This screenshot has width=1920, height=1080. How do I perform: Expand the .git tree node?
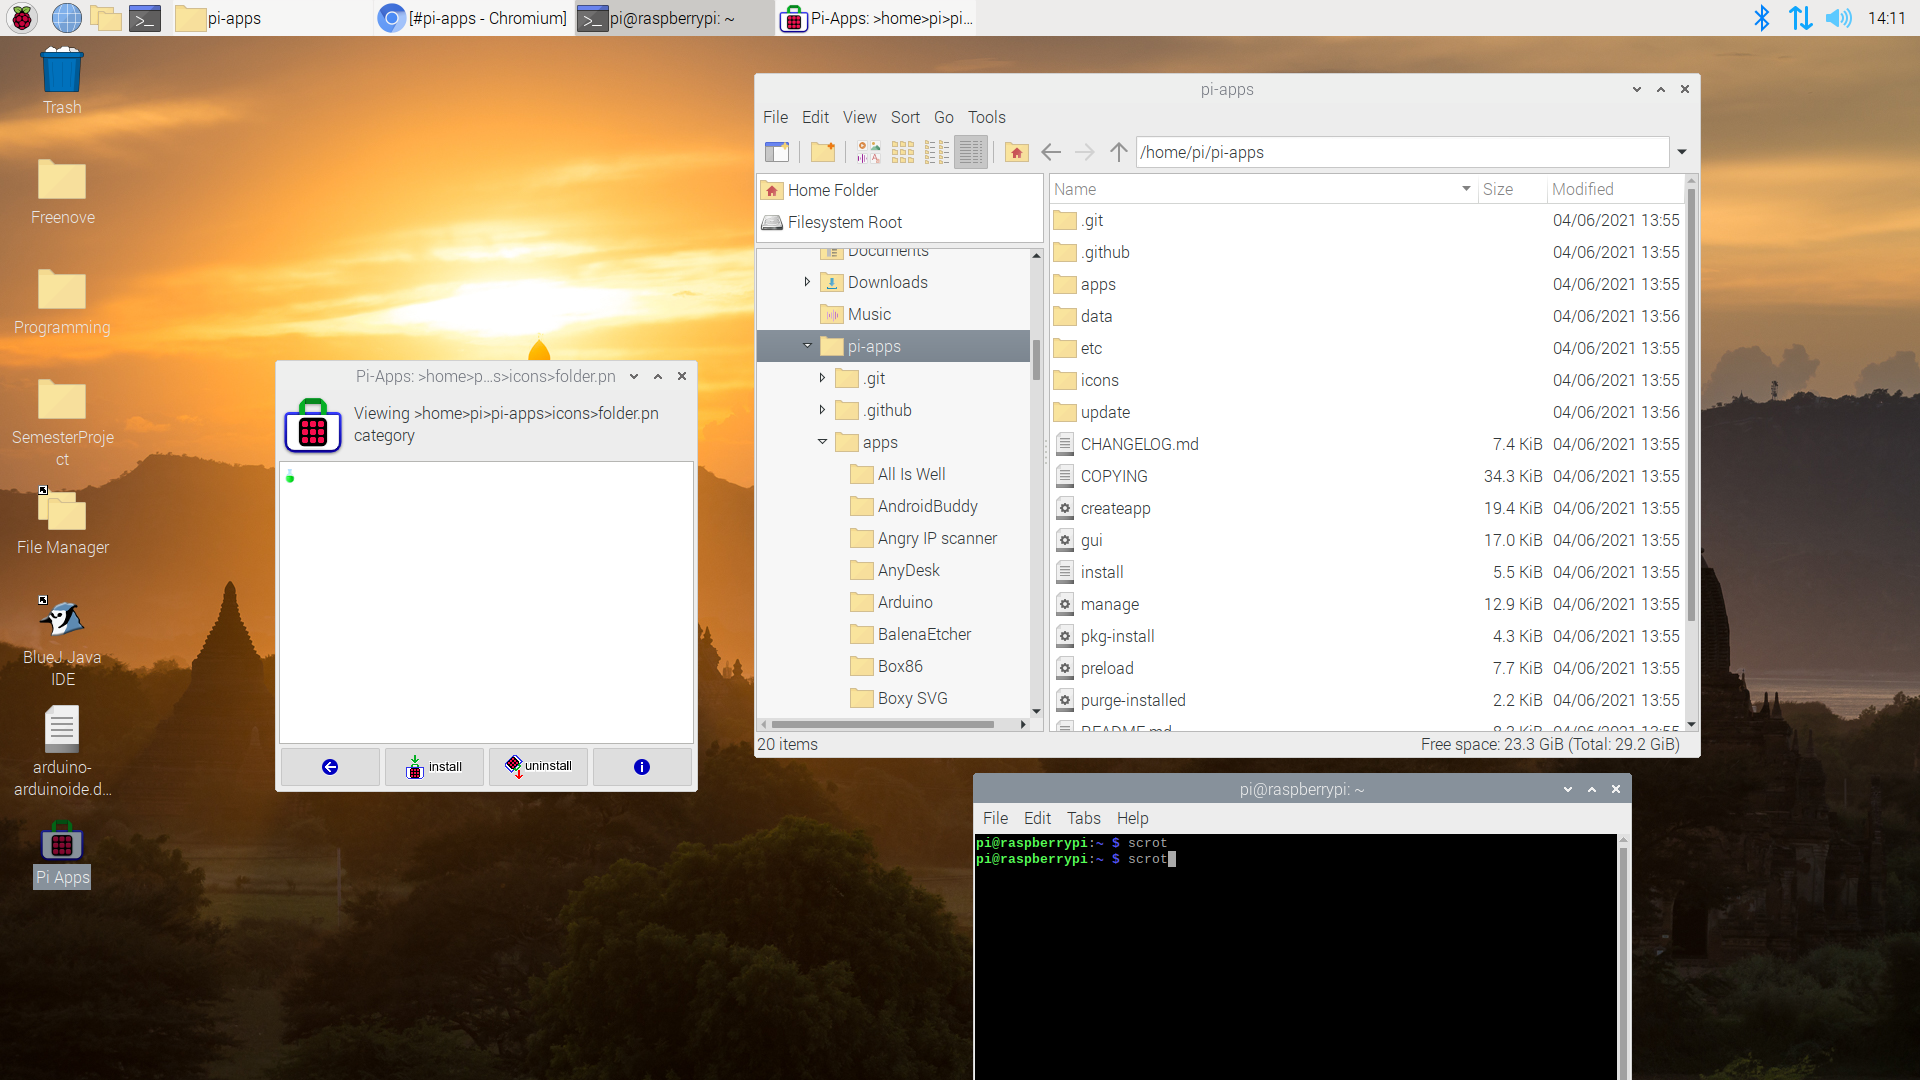[822, 378]
